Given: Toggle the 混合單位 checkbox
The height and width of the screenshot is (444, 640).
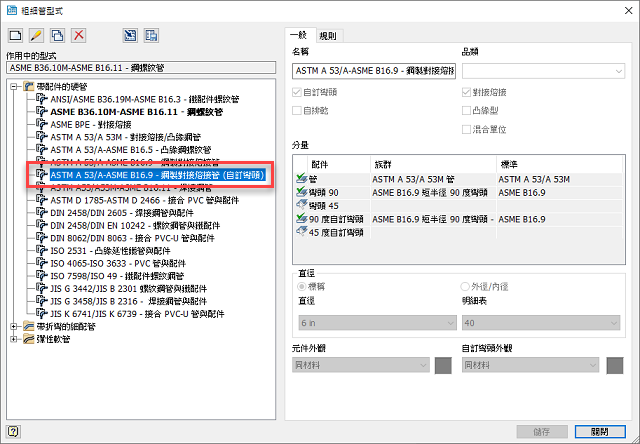Looking at the screenshot, I should pos(466,129).
